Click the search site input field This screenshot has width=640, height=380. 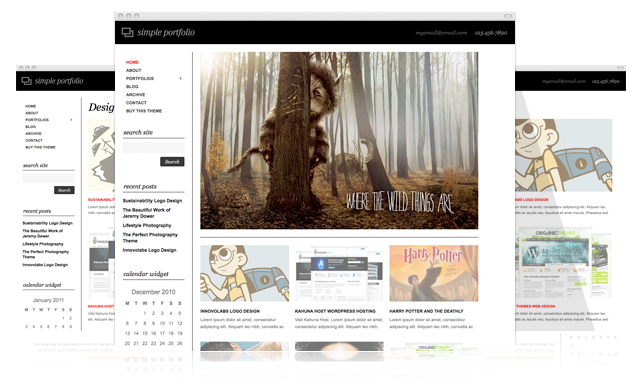click(x=153, y=147)
